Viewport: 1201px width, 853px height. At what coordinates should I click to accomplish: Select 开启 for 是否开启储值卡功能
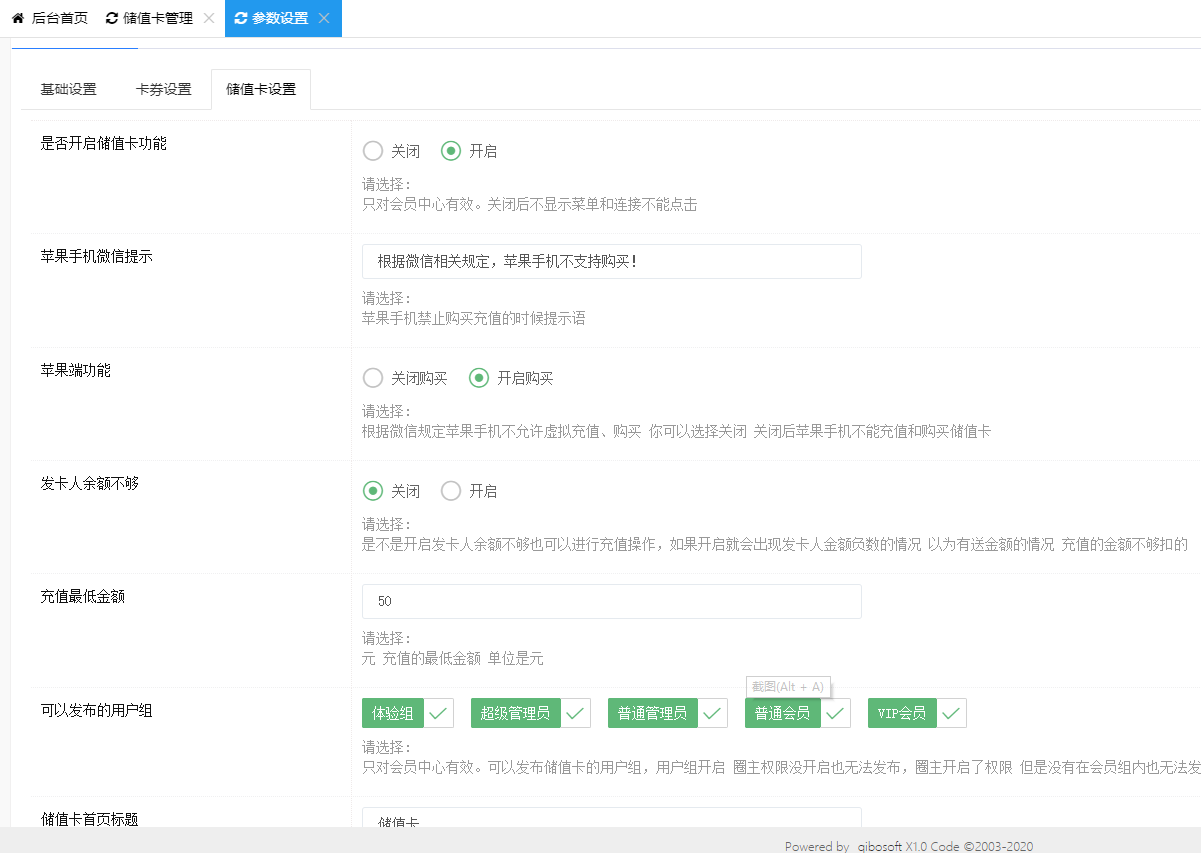(451, 151)
